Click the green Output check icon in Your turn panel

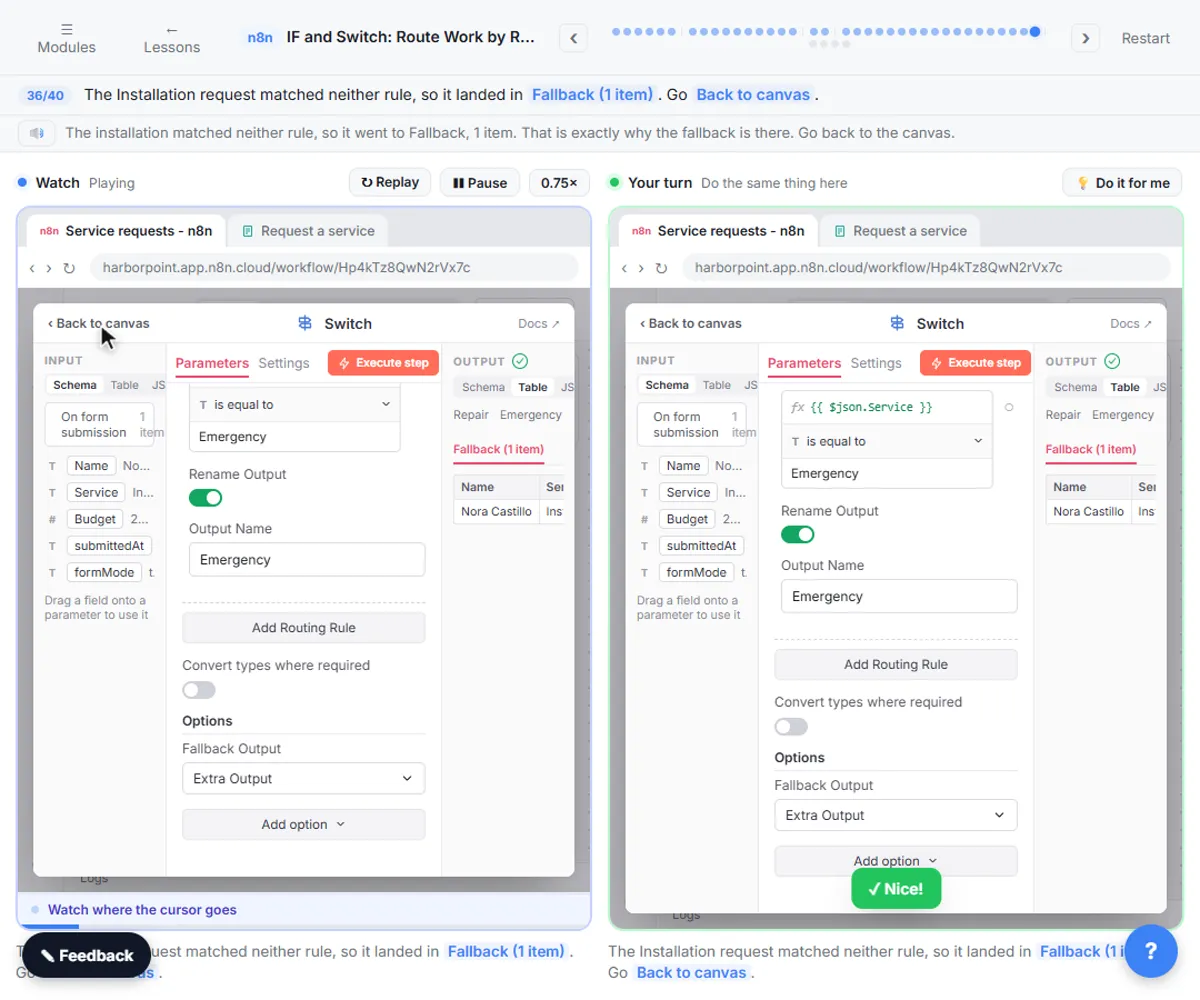1112,361
